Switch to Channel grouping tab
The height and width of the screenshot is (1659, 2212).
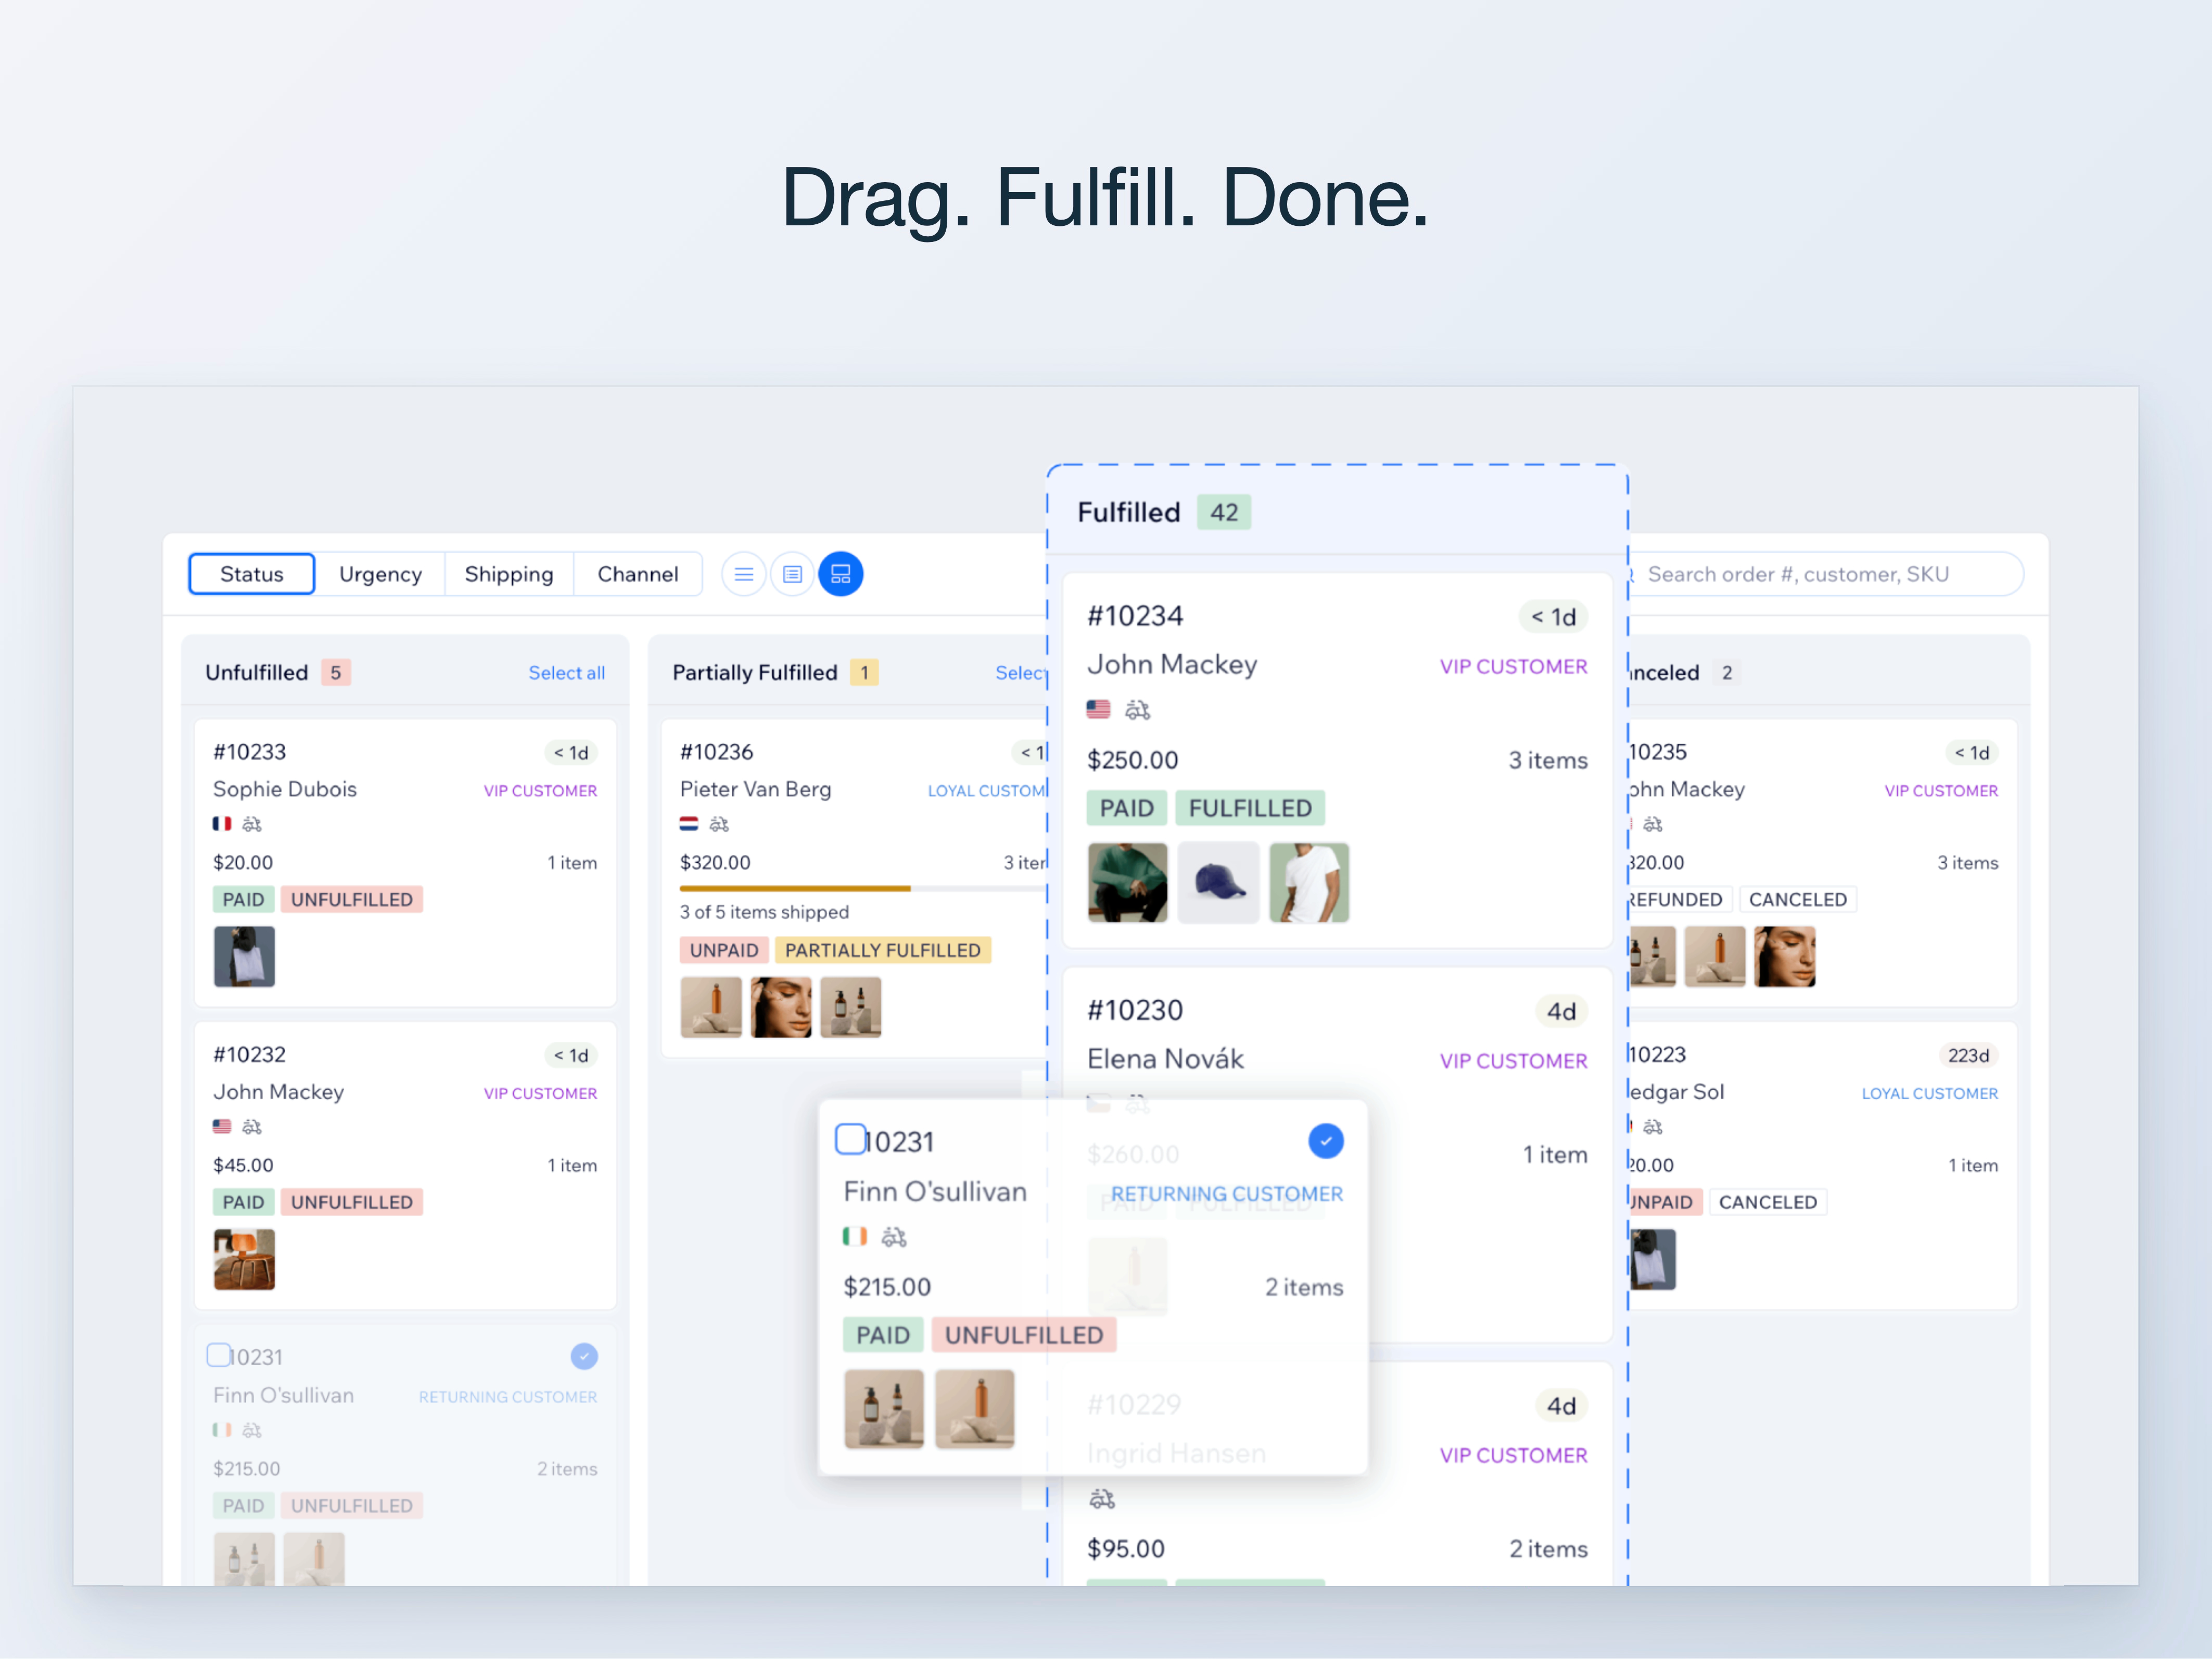coord(637,574)
